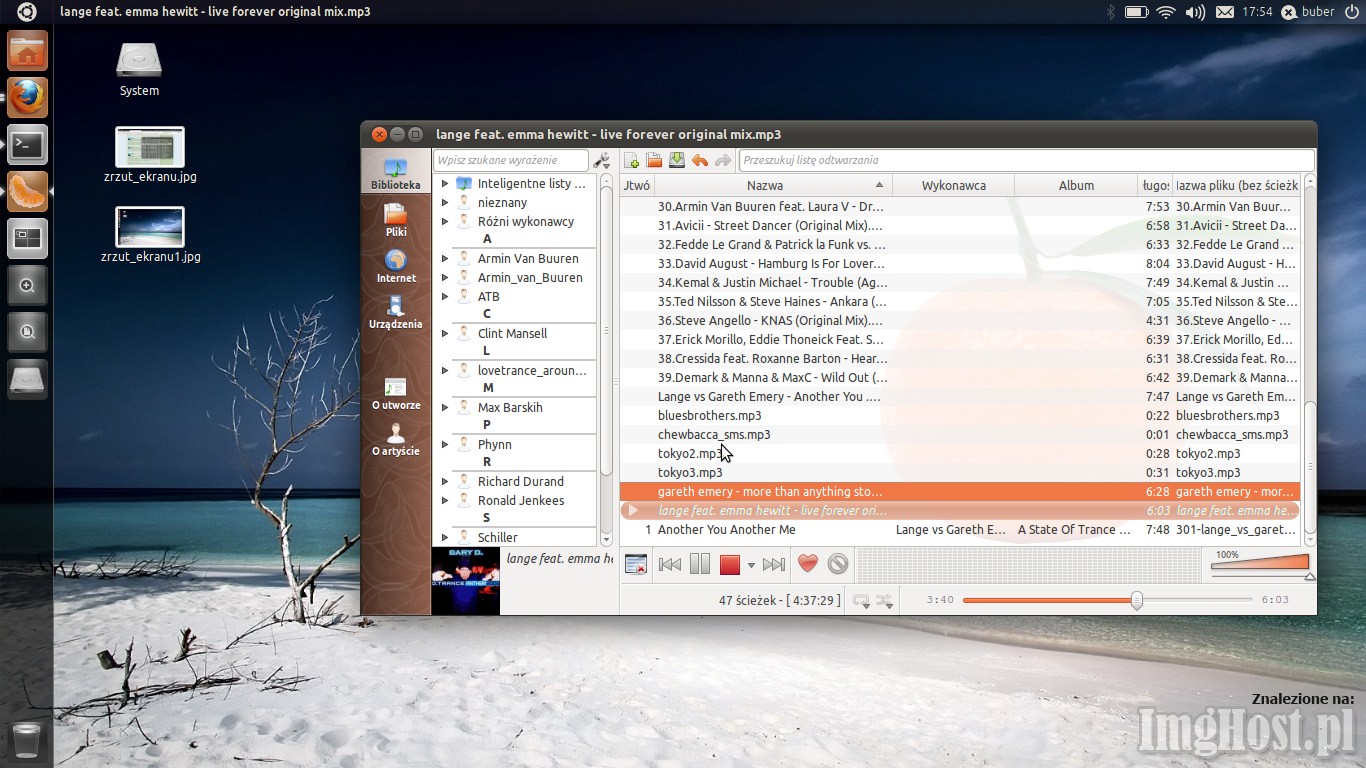Open stop-after options arrow

pos(751,566)
